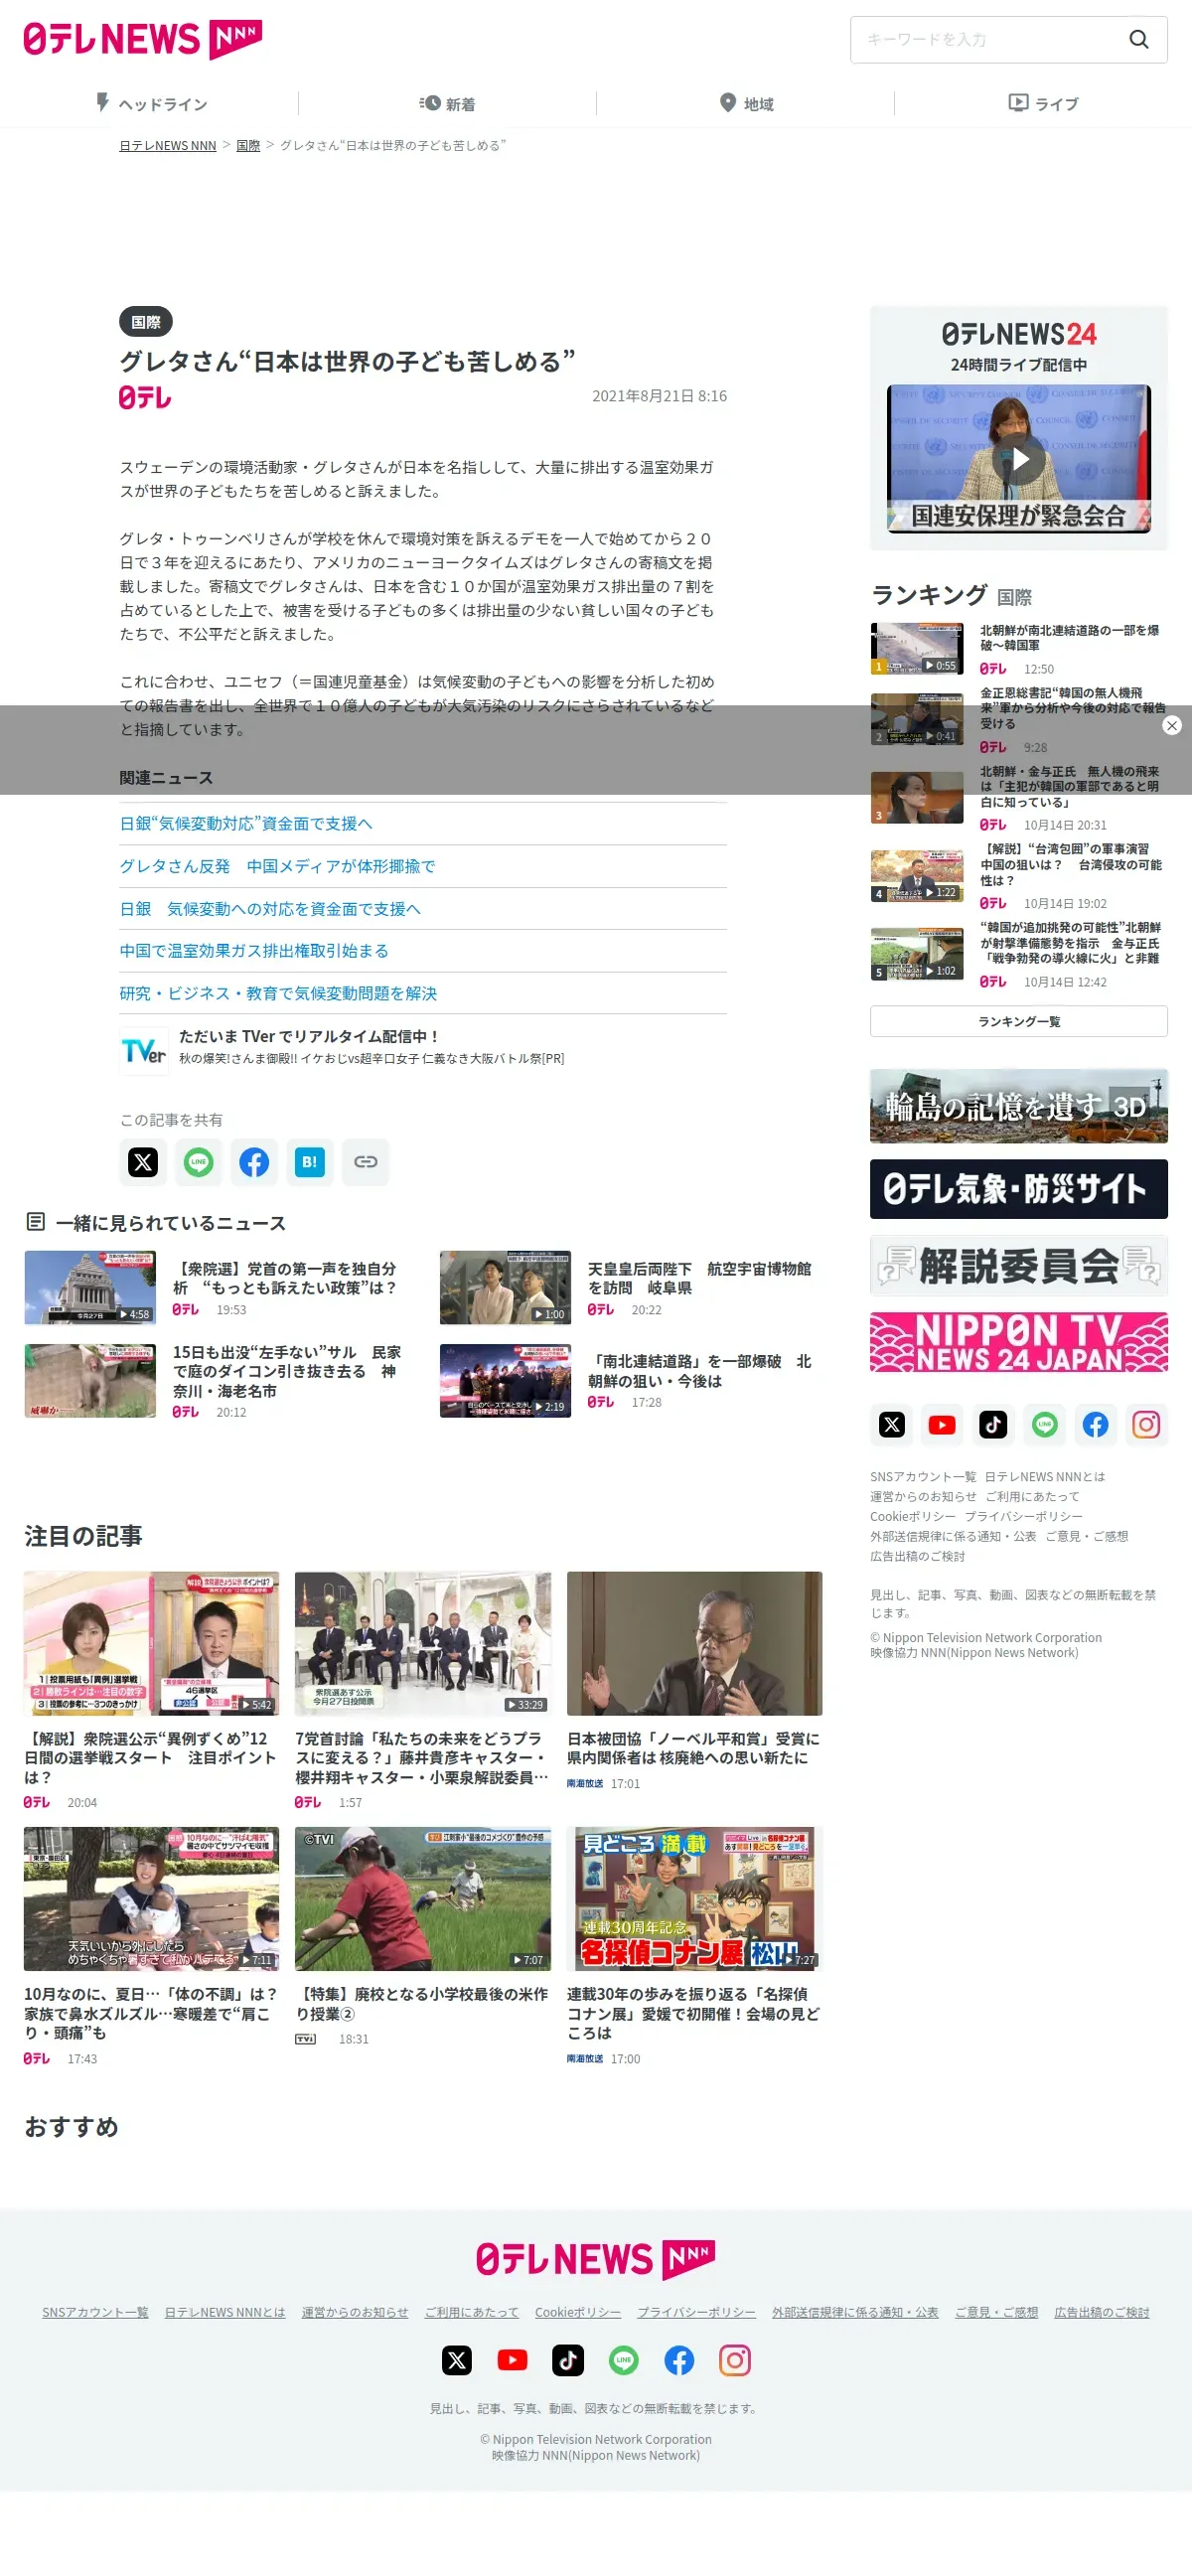This screenshot has height=2576, width=1192.
Task: Play the 日テレNEWS24 live stream video
Action: (1019, 459)
